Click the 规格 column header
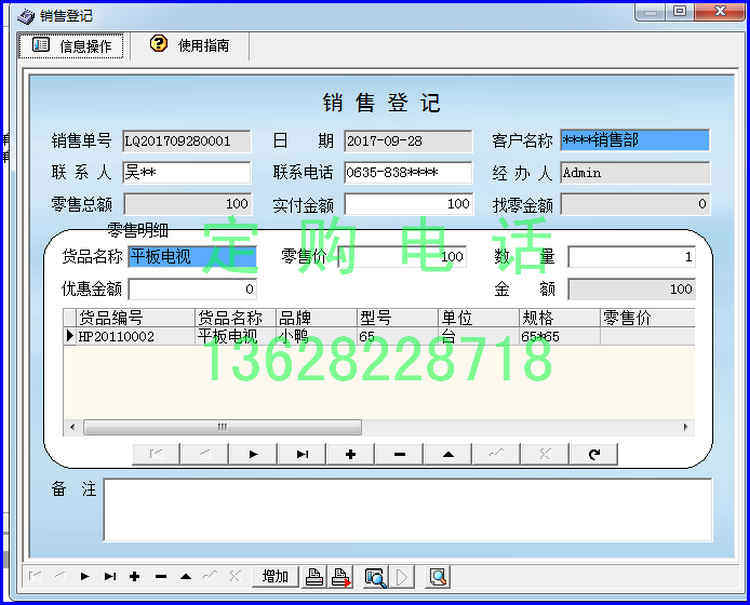The height and width of the screenshot is (605, 750). tap(560, 318)
